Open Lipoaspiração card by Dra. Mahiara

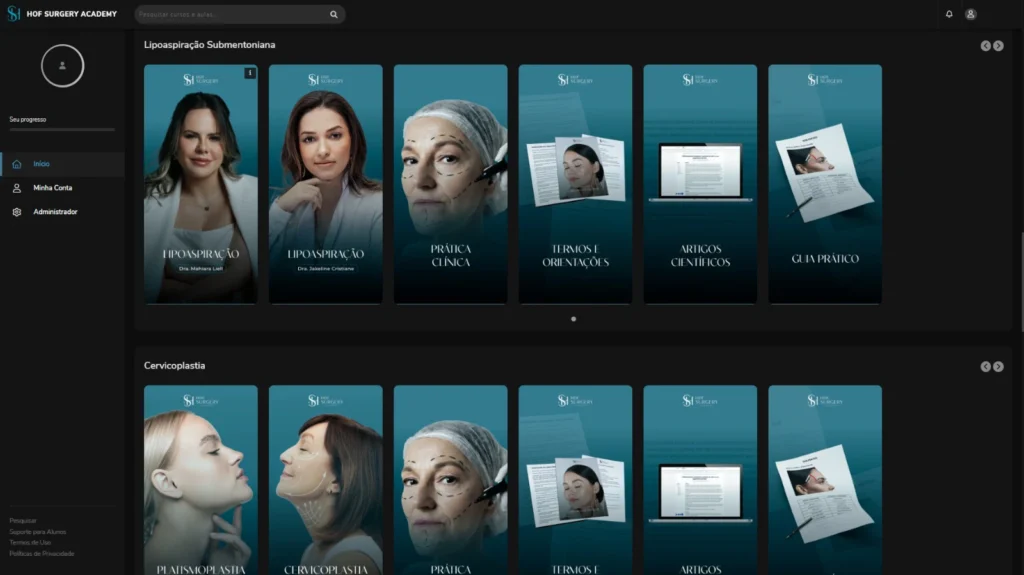(200, 184)
